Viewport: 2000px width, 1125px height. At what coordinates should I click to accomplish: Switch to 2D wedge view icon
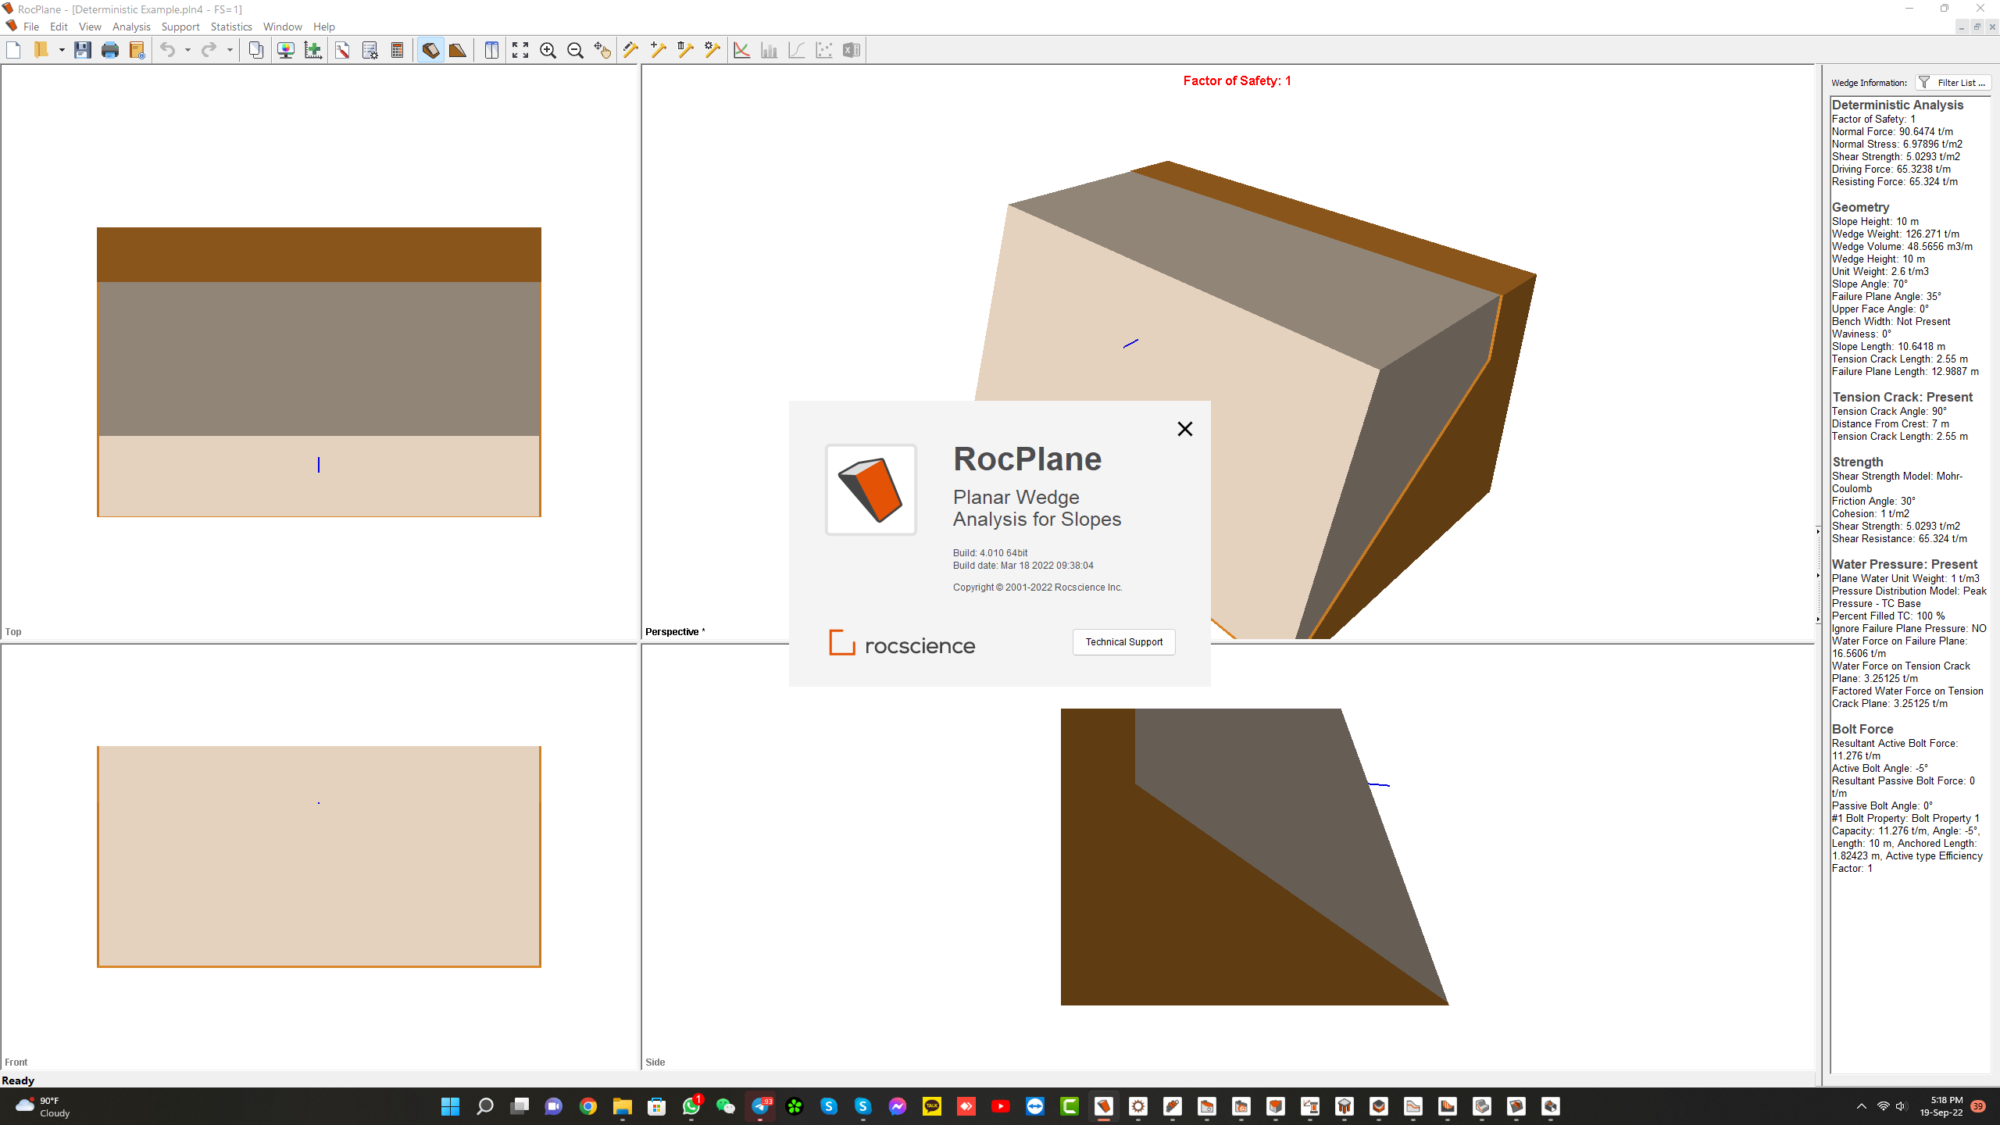(457, 50)
